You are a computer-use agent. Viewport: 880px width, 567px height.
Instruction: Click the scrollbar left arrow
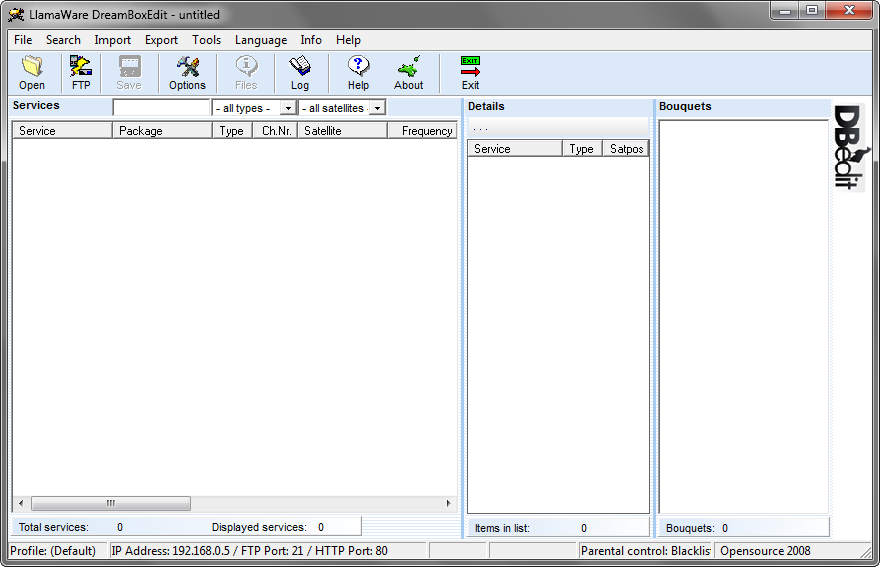click(21, 504)
